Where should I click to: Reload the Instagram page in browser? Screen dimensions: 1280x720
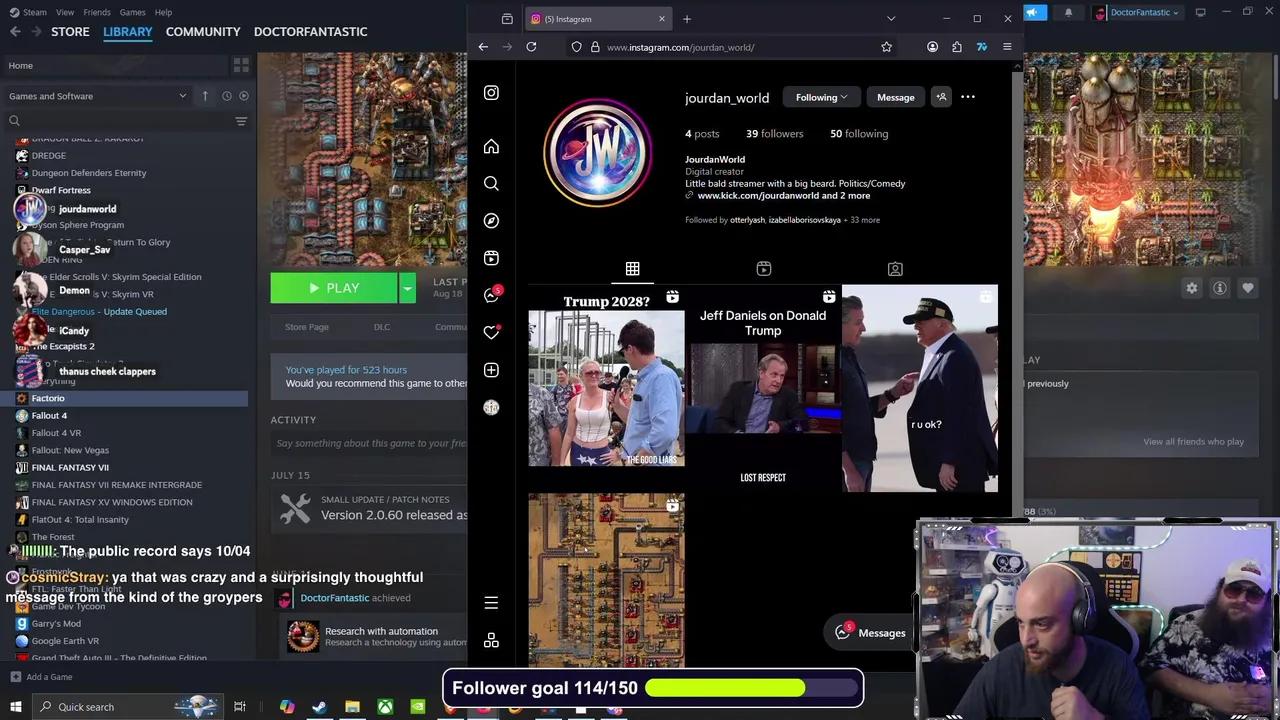531,47
